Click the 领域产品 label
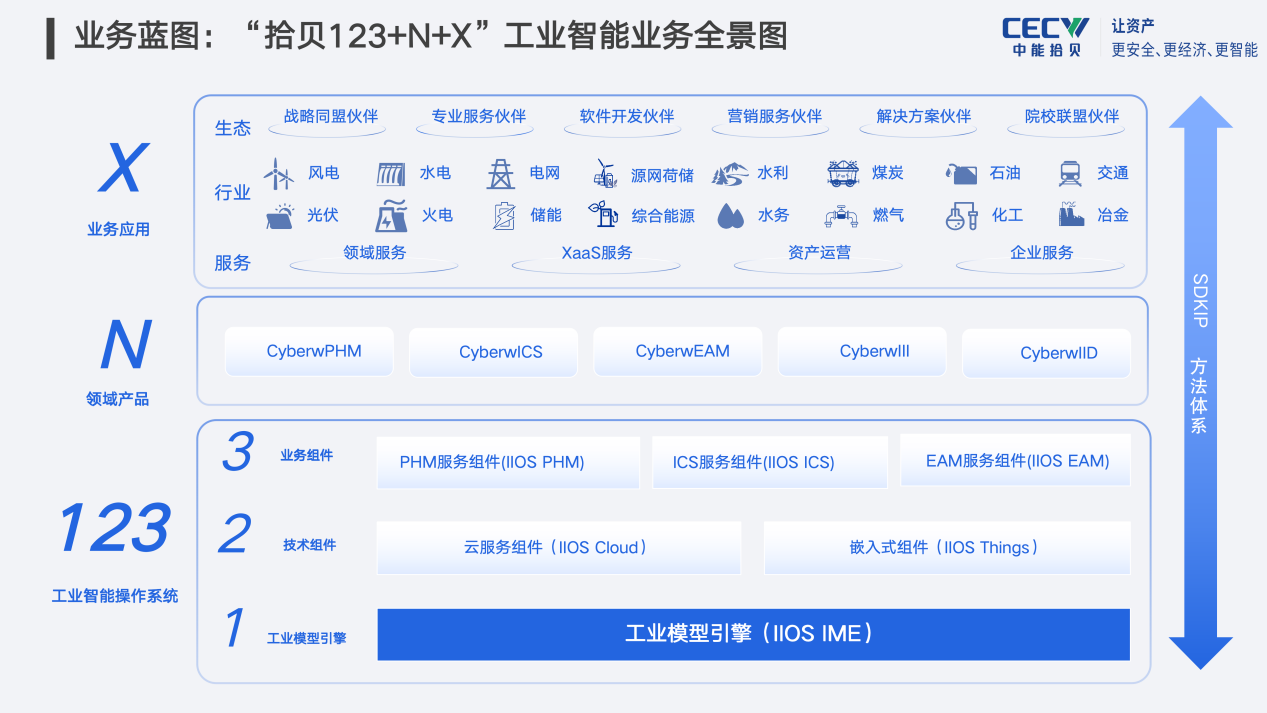 tap(118, 399)
